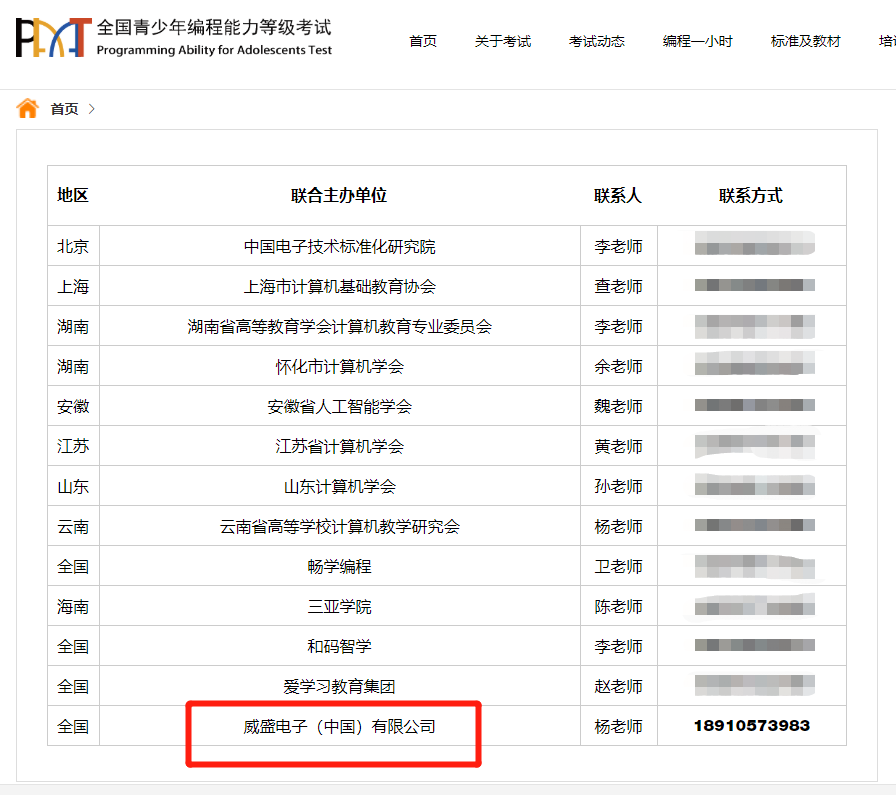The image size is (896, 795).
Task: Open 标准及教材 navigation item
Action: click(805, 41)
